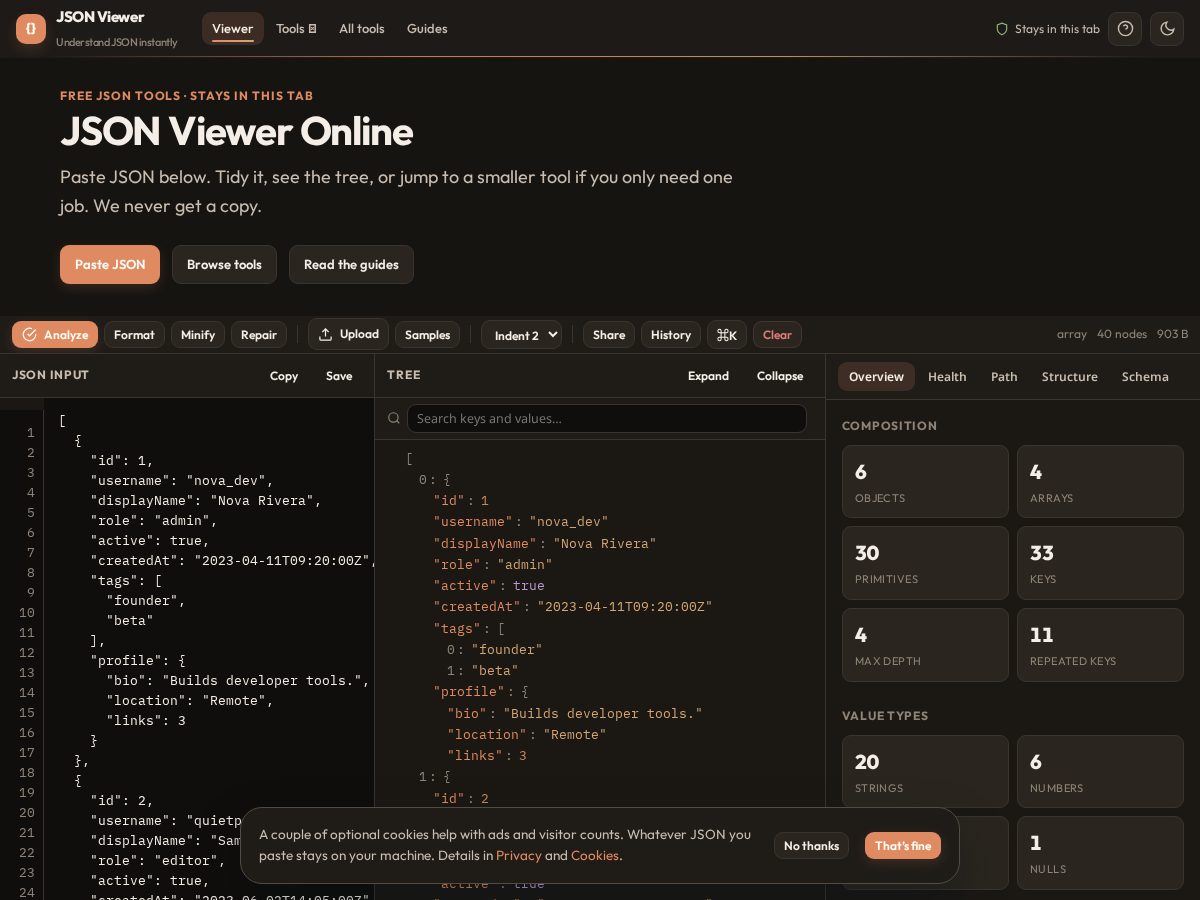Switch to the Structure tab
The image size is (1200, 900).
click(x=1069, y=376)
